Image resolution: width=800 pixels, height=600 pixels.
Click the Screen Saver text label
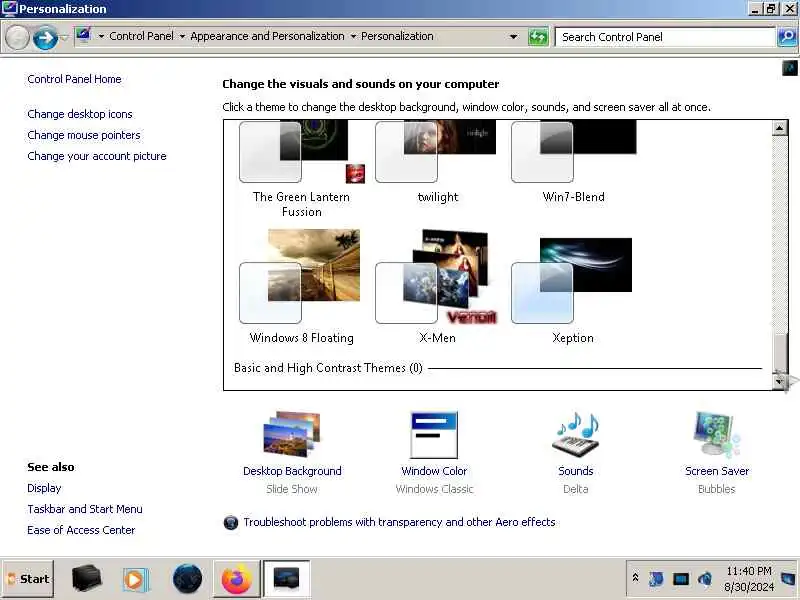717,471
